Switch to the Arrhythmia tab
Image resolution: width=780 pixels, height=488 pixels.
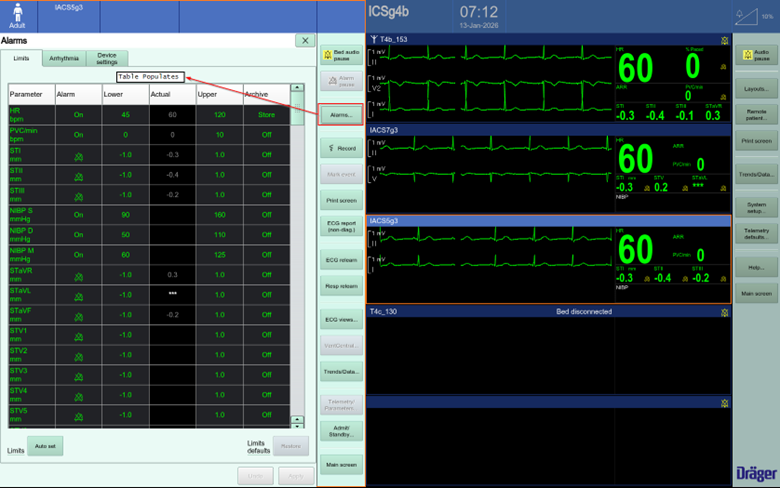coord(64,59)
